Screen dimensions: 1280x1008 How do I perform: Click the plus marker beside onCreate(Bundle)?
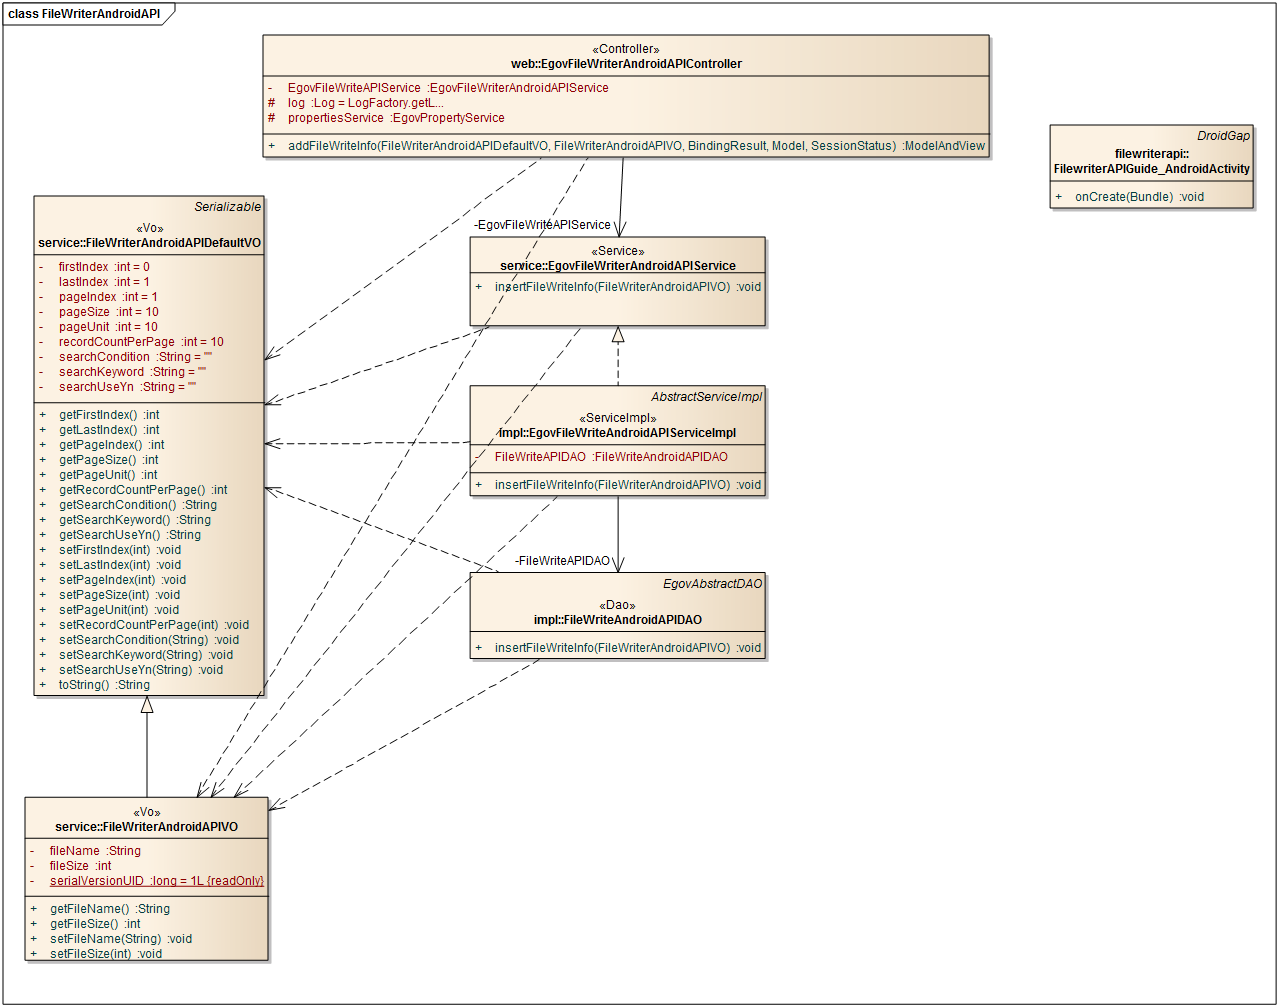(x=1059, y=197)
